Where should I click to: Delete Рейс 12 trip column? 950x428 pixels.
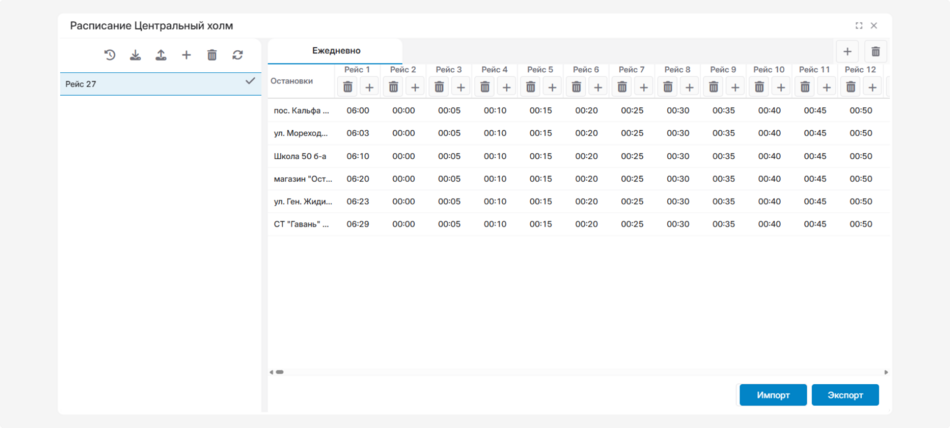pos(850,87)
